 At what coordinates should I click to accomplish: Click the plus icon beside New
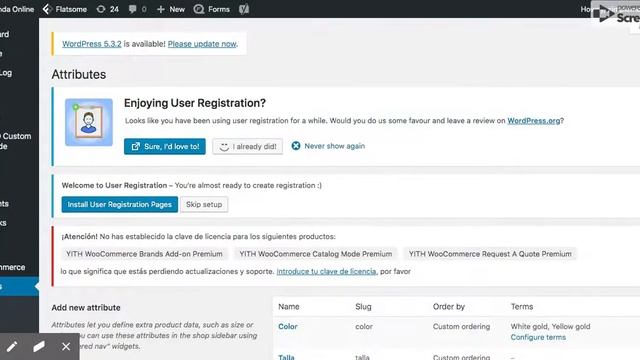(161, 9)
